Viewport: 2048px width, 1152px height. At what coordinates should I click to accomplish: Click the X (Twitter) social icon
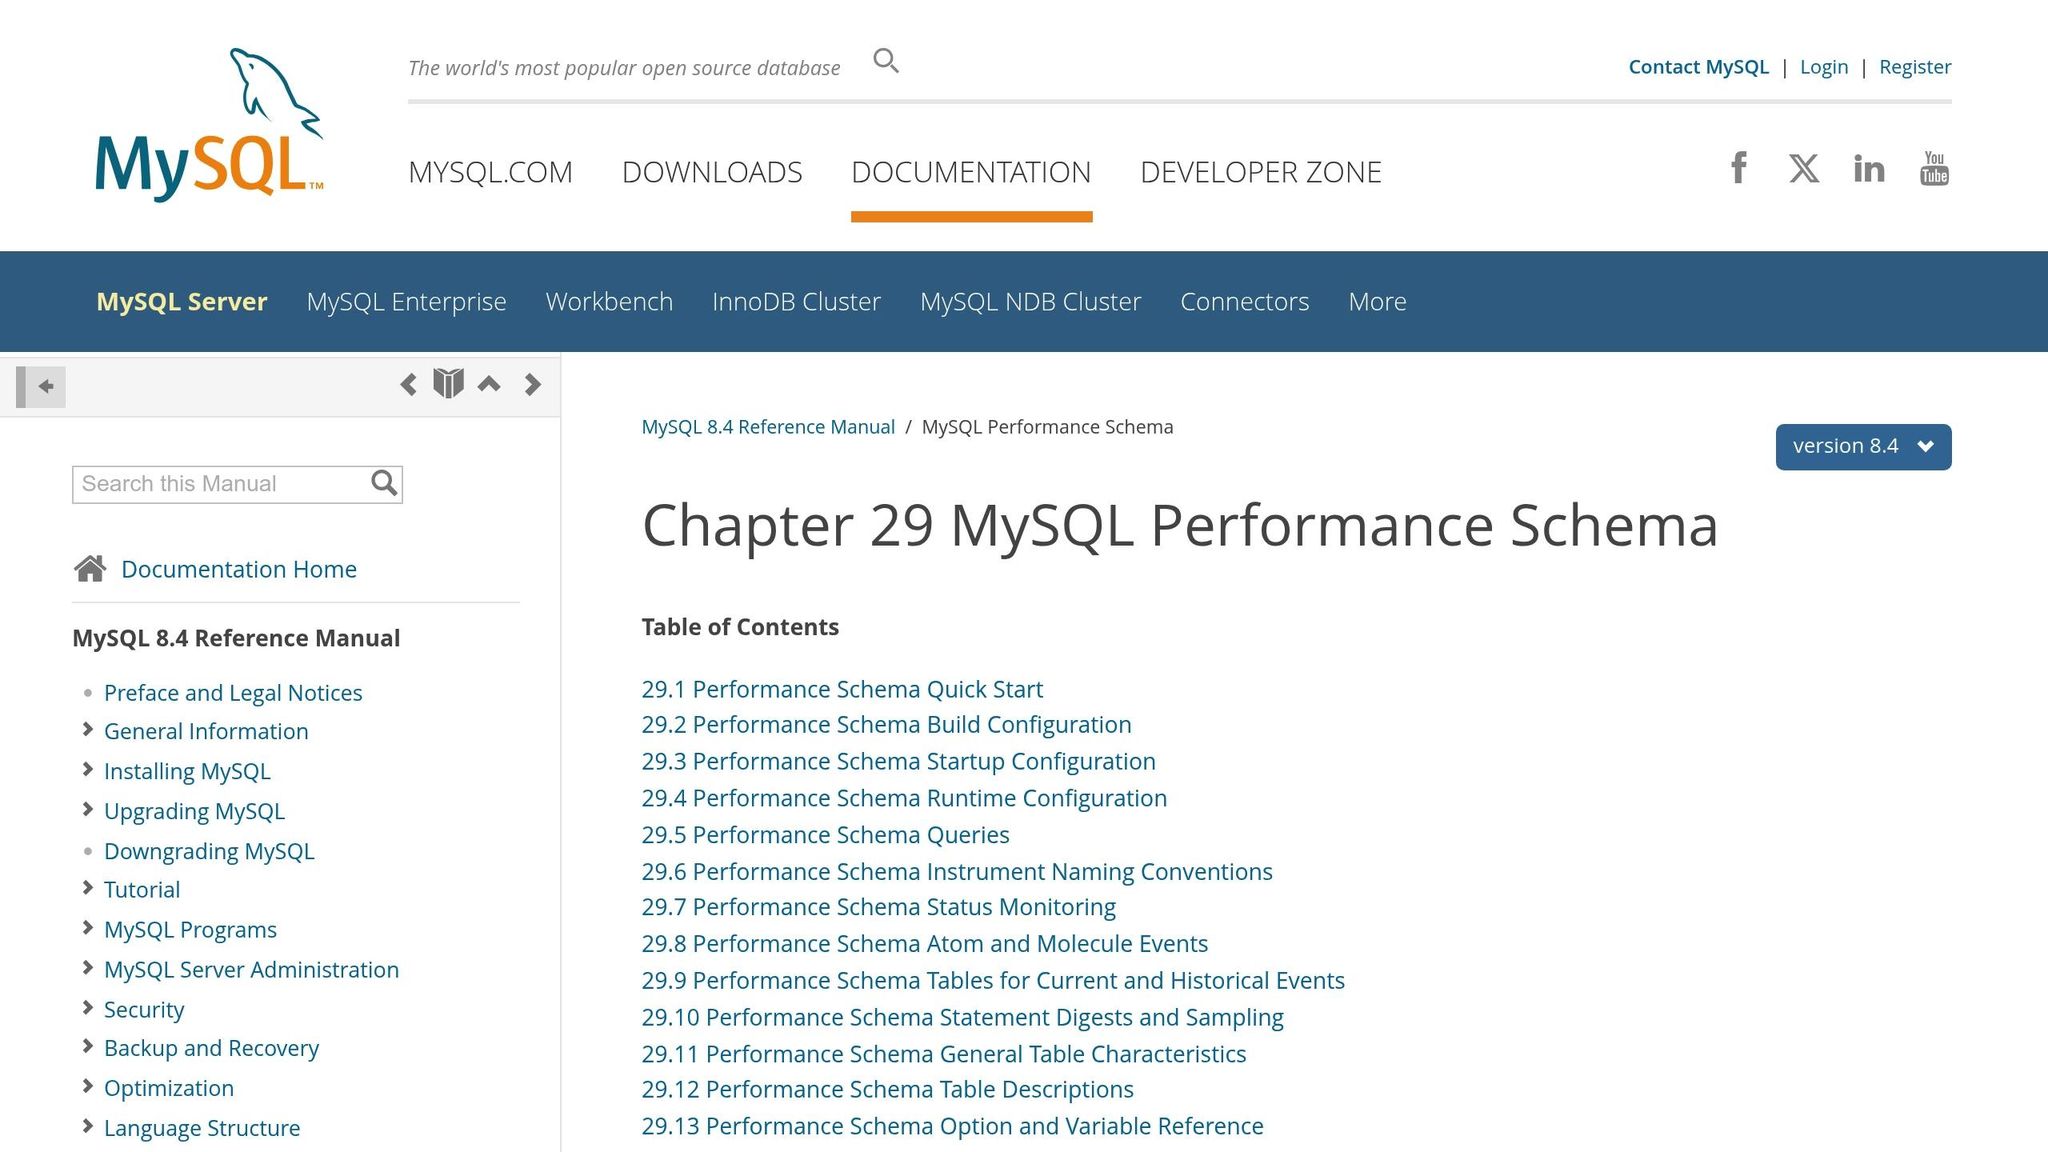coord(1803,169)
